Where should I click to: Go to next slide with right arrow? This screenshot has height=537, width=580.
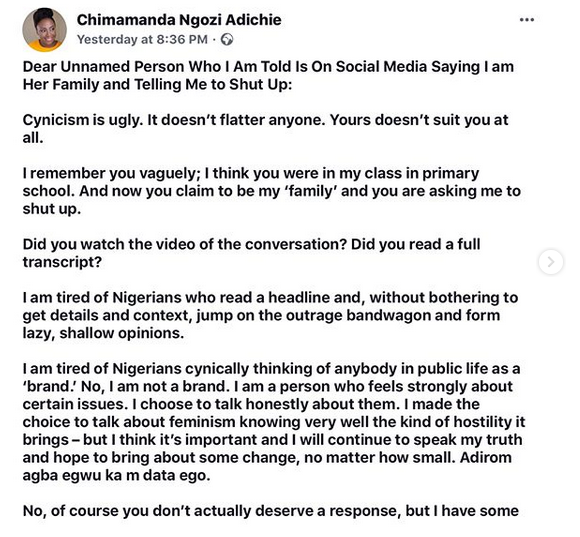click(x=551, y=262)
